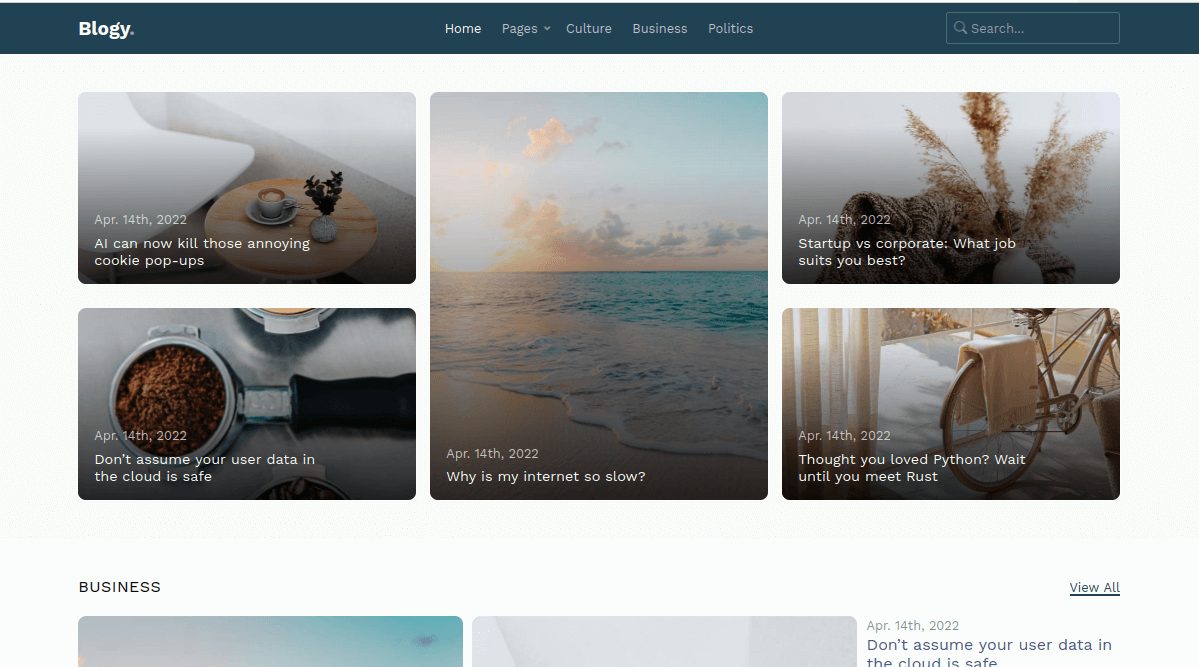1199x667 pixels.
Task: Read 'Why is my internet so slow?'
Action: pyautogui.click(x=546, y=476)
